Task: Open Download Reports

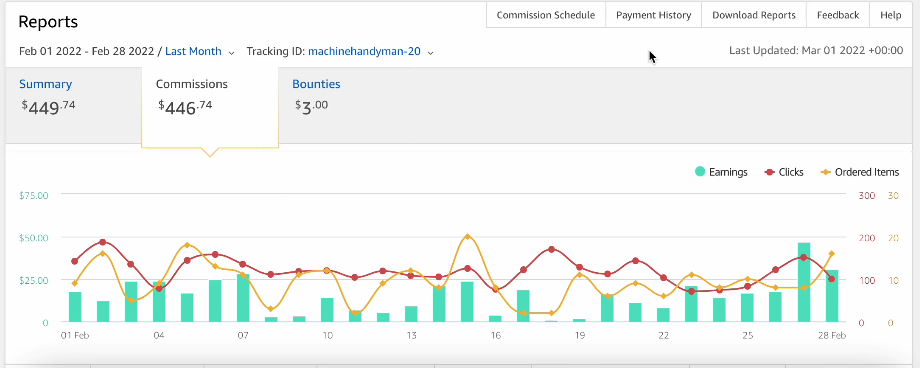Action: tap(753, 15)
